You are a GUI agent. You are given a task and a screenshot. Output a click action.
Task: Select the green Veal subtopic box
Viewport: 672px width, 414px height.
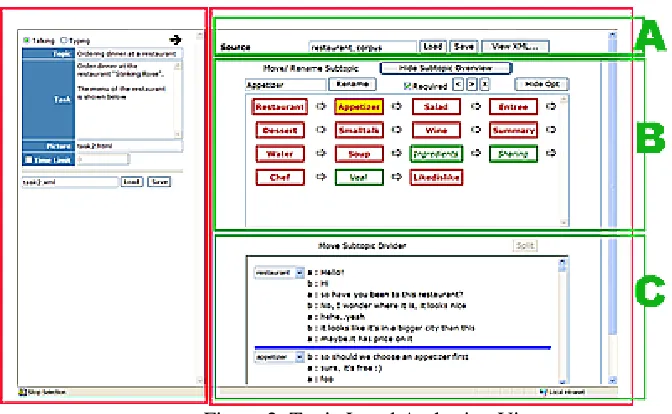click(x=359, y=177)
